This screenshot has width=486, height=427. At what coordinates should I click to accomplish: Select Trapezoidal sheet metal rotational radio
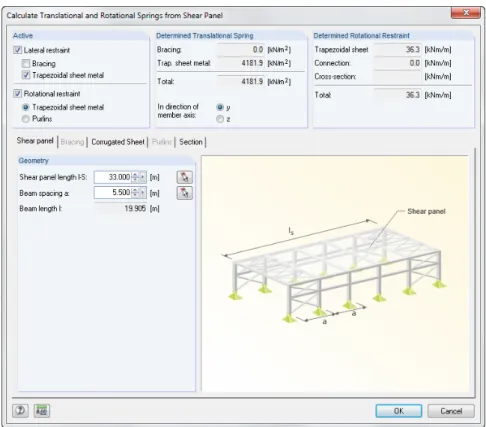(26, 107)
